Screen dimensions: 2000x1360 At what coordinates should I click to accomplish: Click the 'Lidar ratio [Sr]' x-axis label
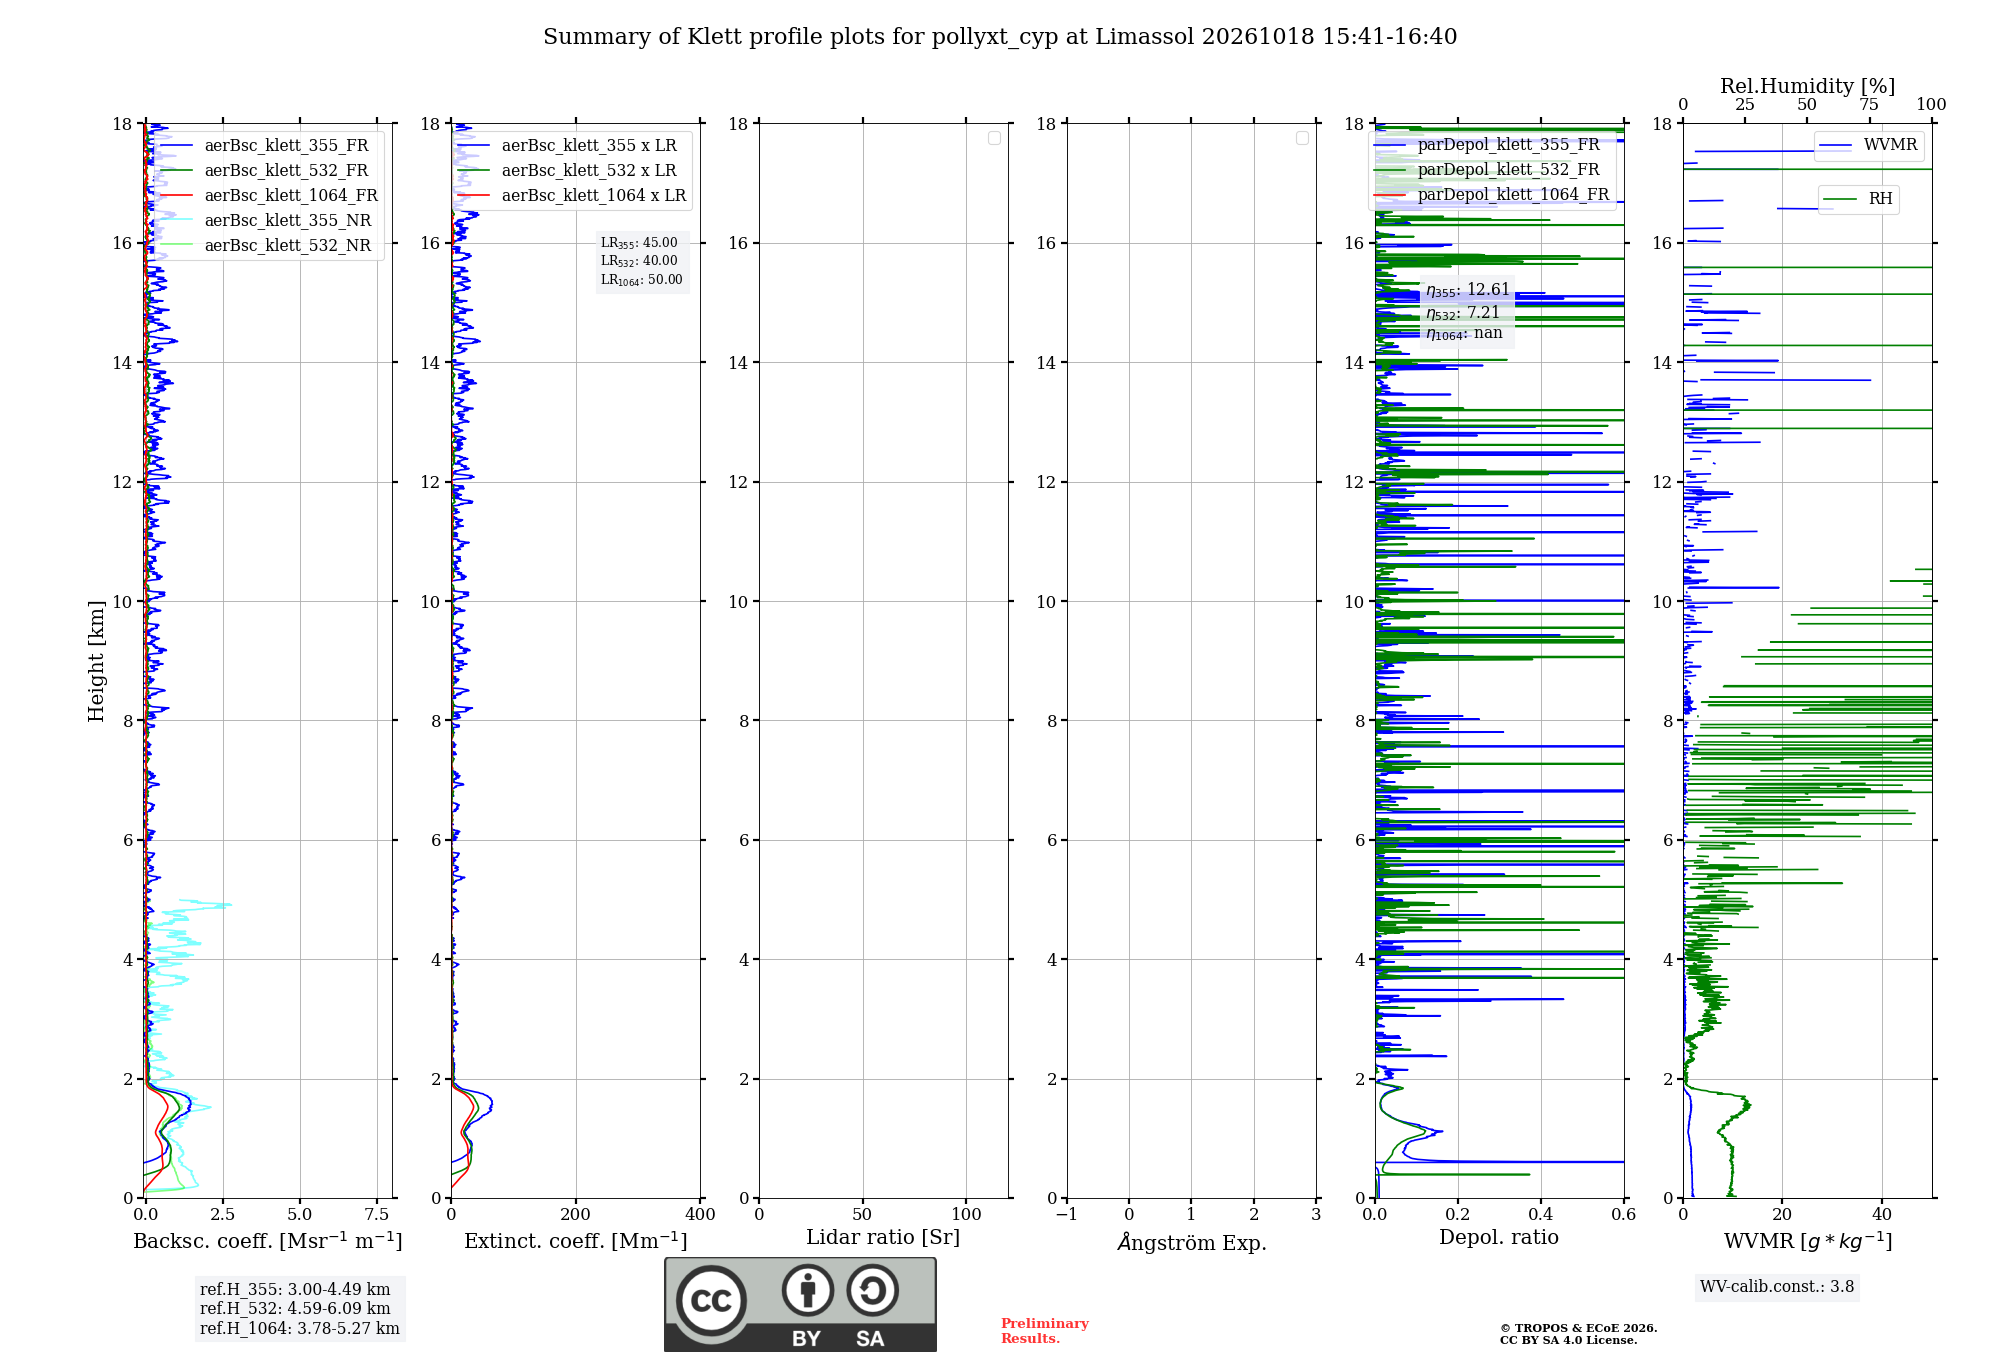883,1238
